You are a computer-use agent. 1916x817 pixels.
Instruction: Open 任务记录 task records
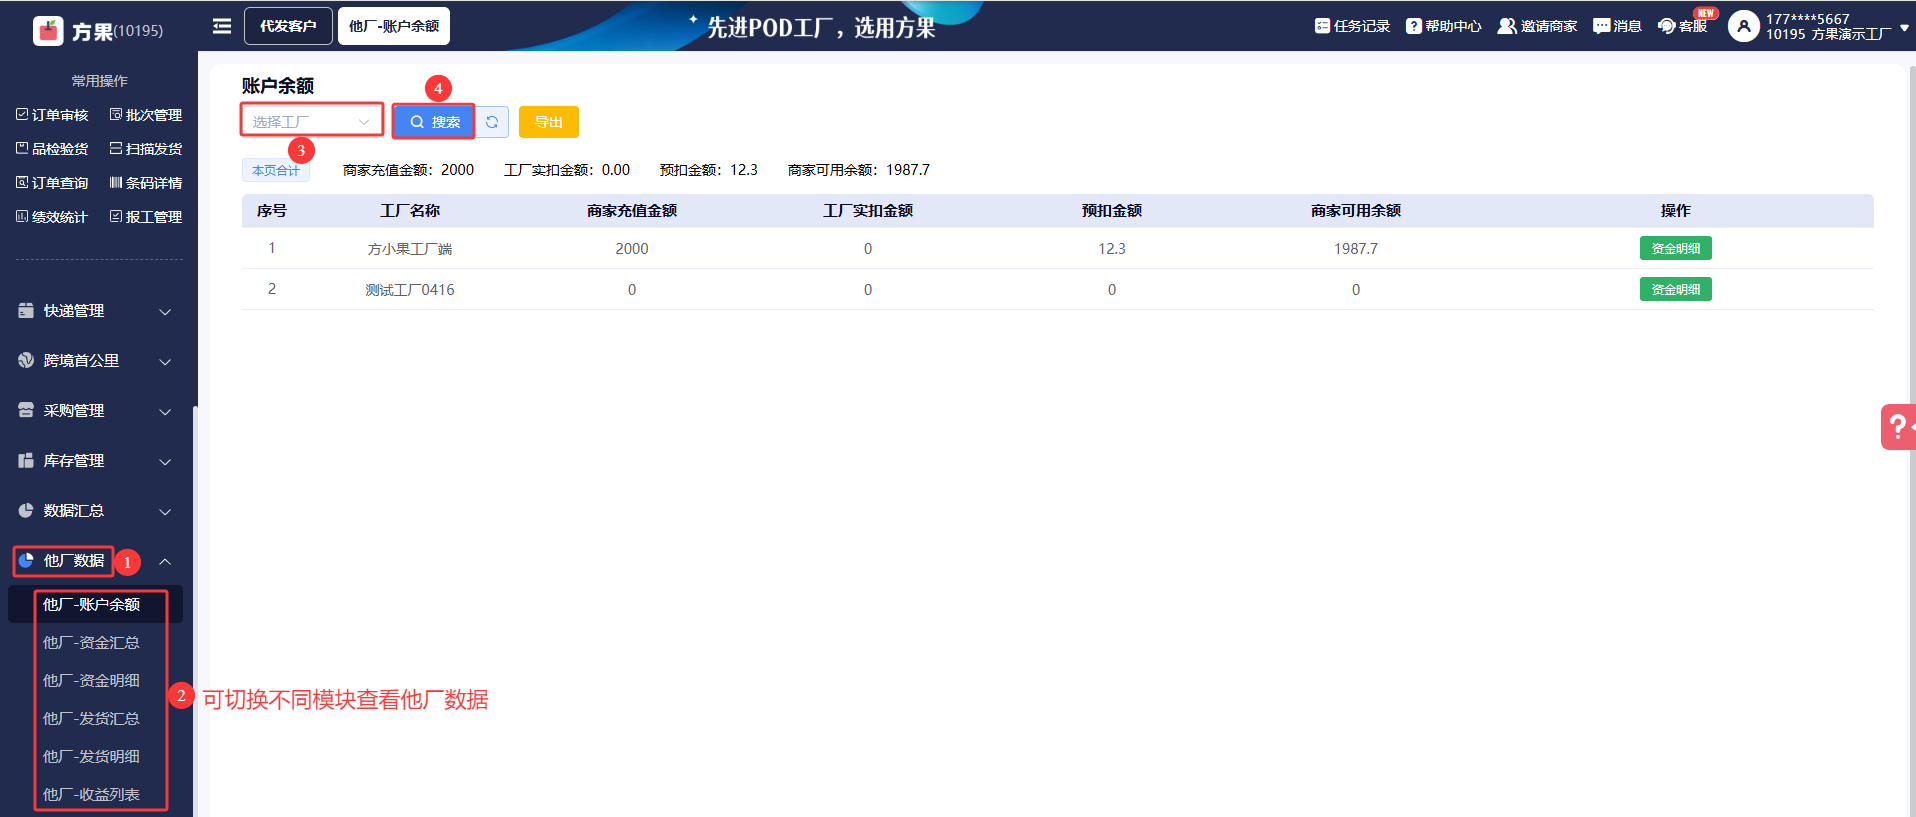pos(1352,26)
